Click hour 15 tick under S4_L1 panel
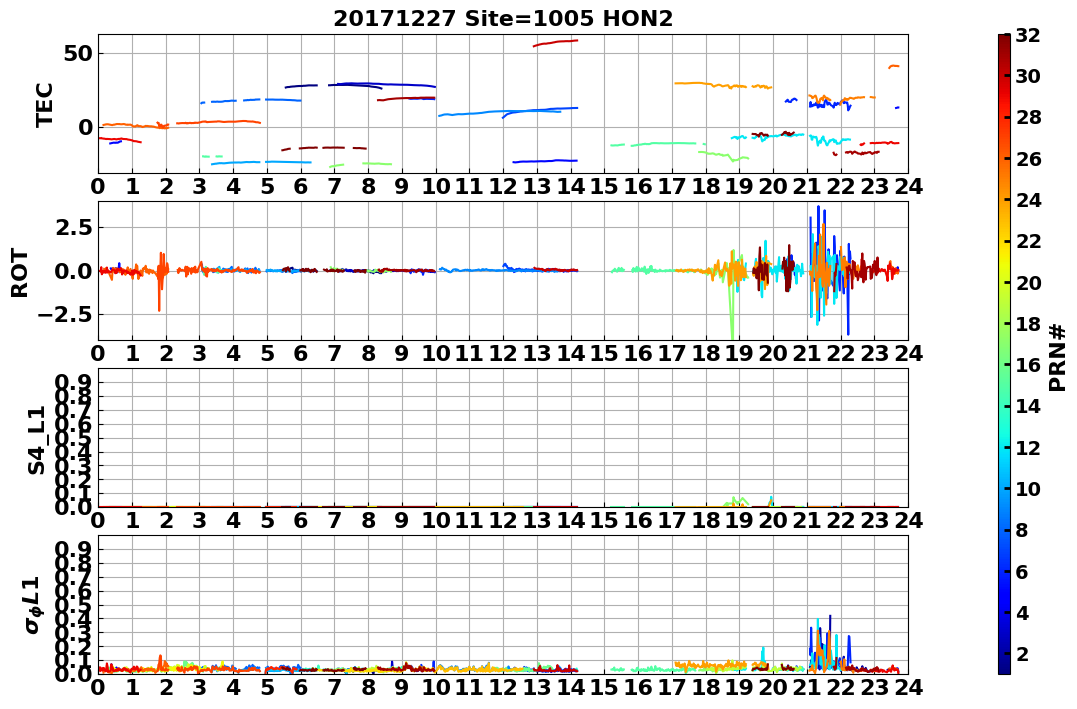This screenshot has width=1077, height=709. (x=604, y=520)
